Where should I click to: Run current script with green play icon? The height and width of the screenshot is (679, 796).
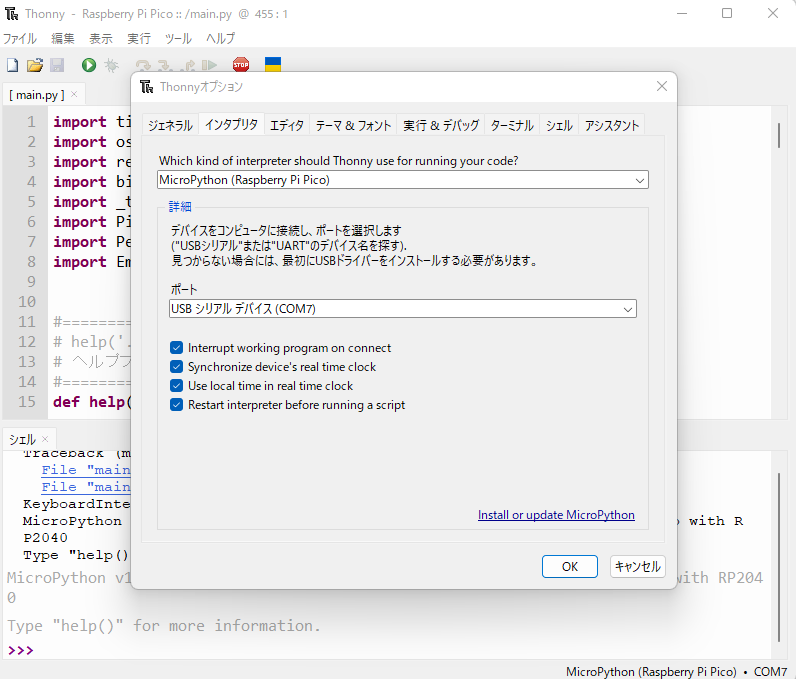coord(89,65)
